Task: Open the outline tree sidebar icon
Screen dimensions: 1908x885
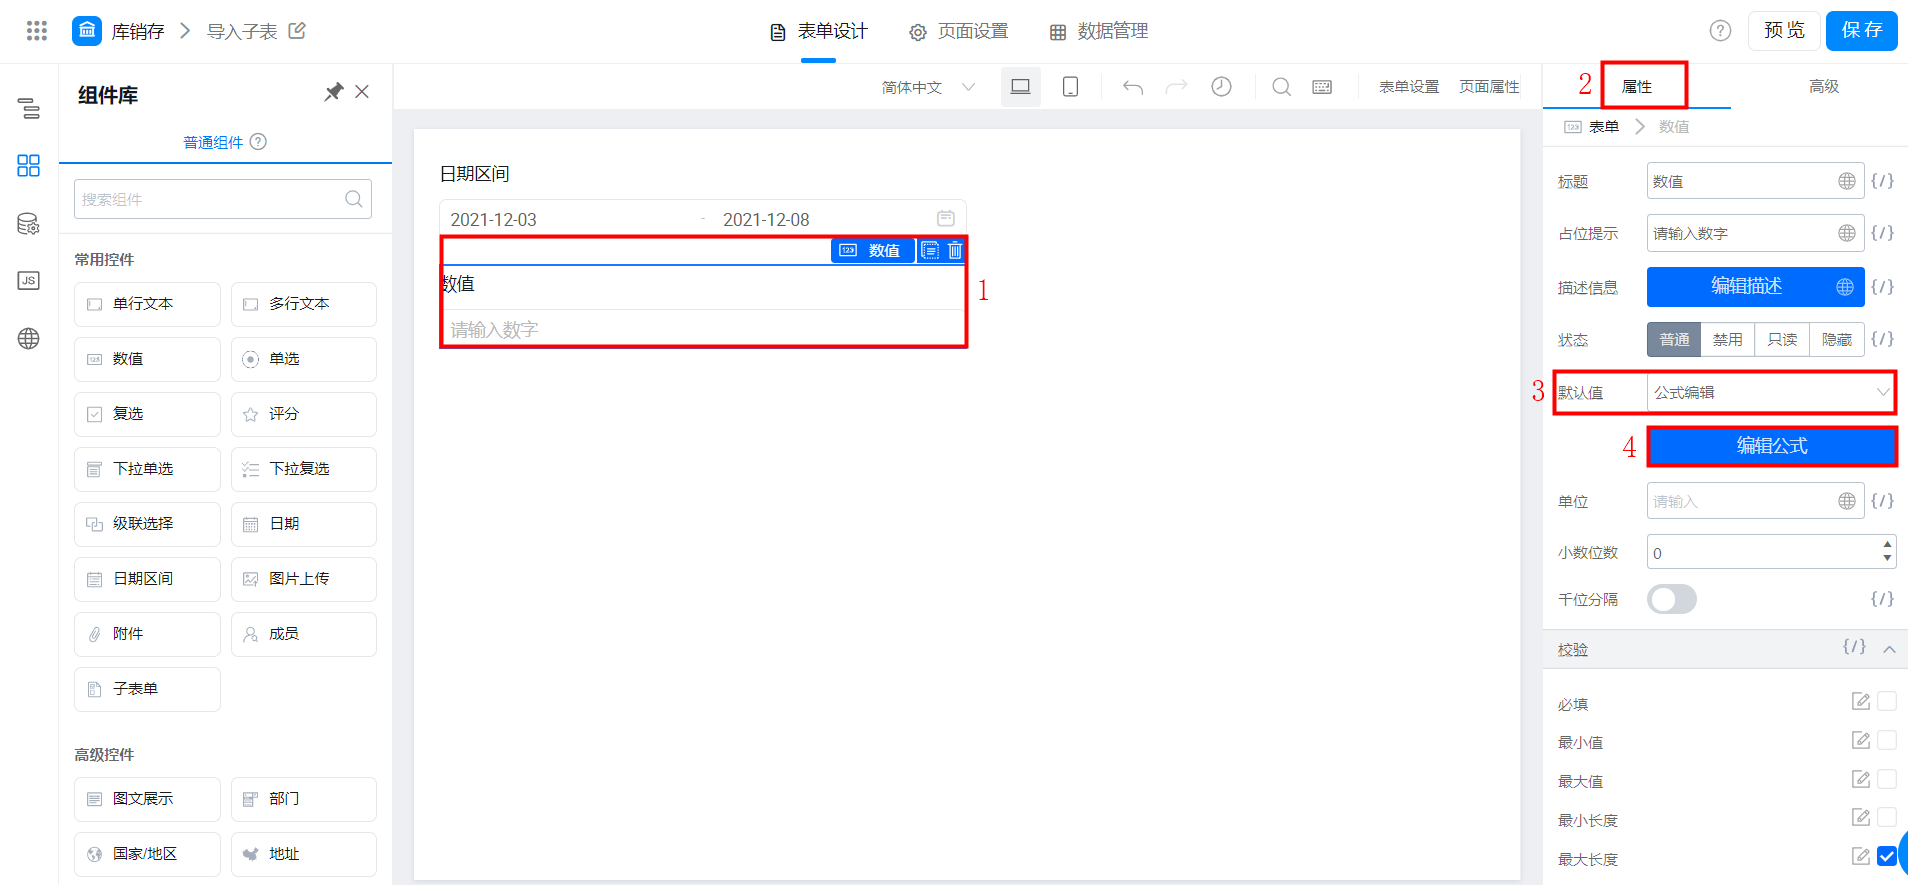Action: coord(29,108)
